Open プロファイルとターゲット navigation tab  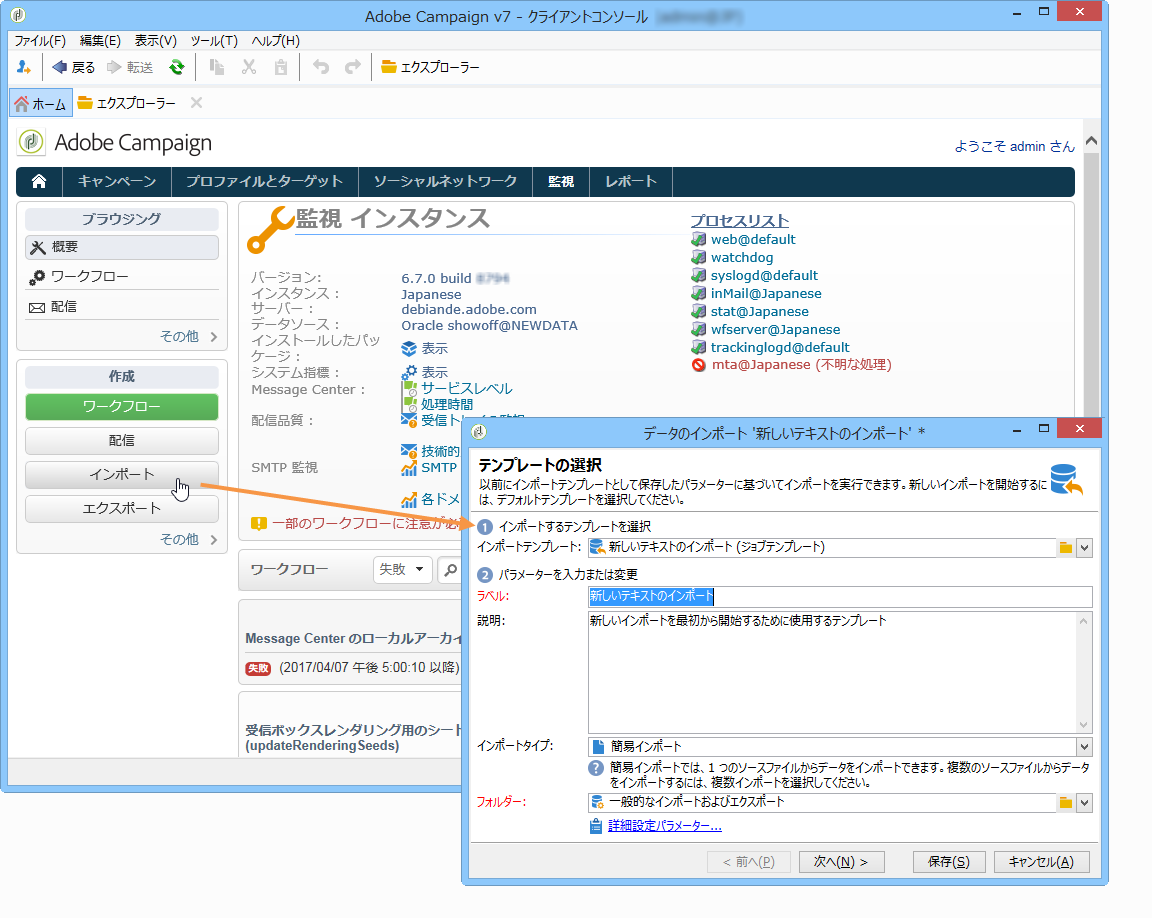click(x=264, y=181)
